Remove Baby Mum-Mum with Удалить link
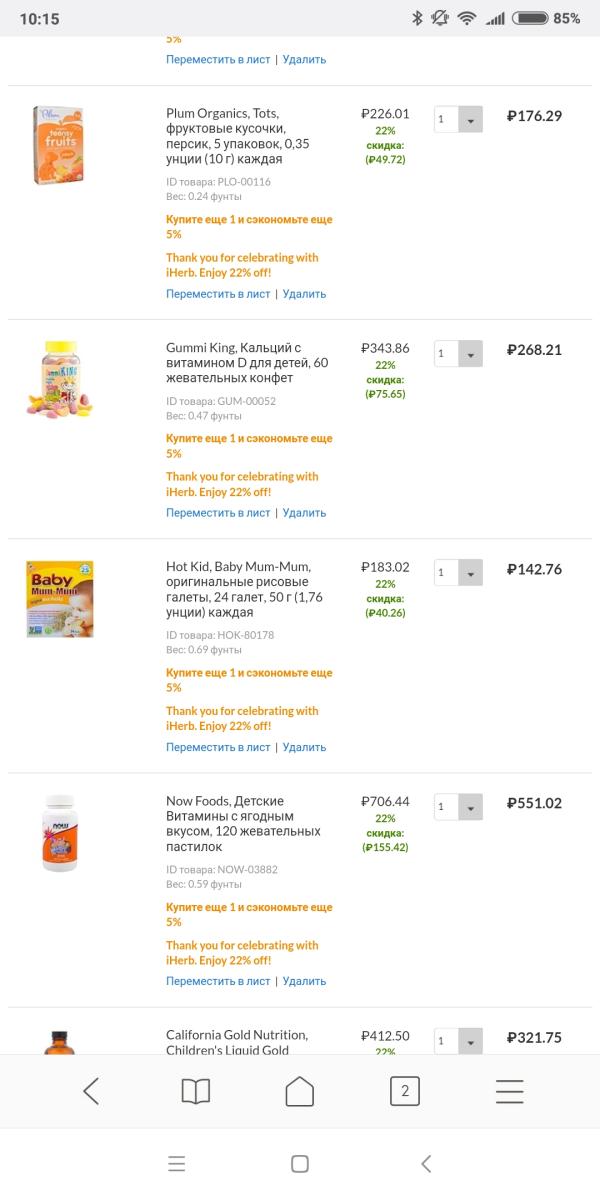Image resolution: width=600 pixels, height=1199 pixels. point(304,747)
